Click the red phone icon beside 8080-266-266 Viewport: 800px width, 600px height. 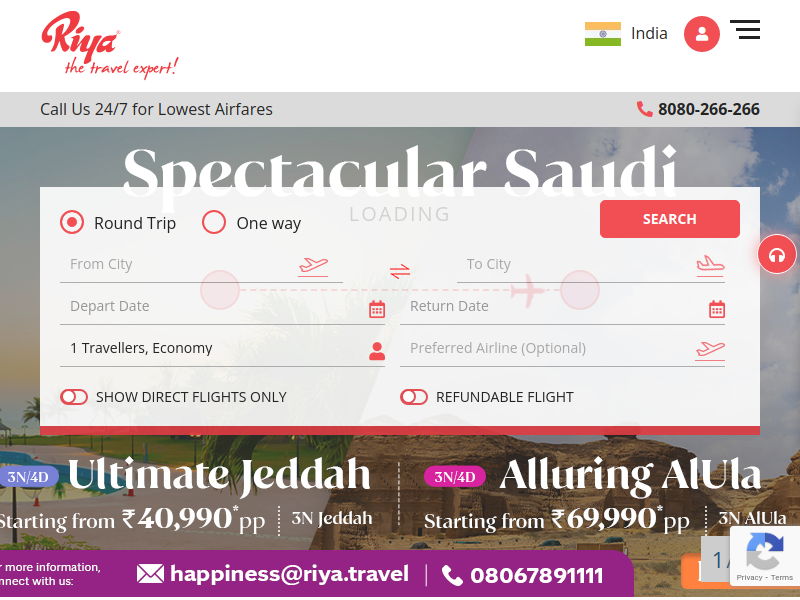pos(644,109)
